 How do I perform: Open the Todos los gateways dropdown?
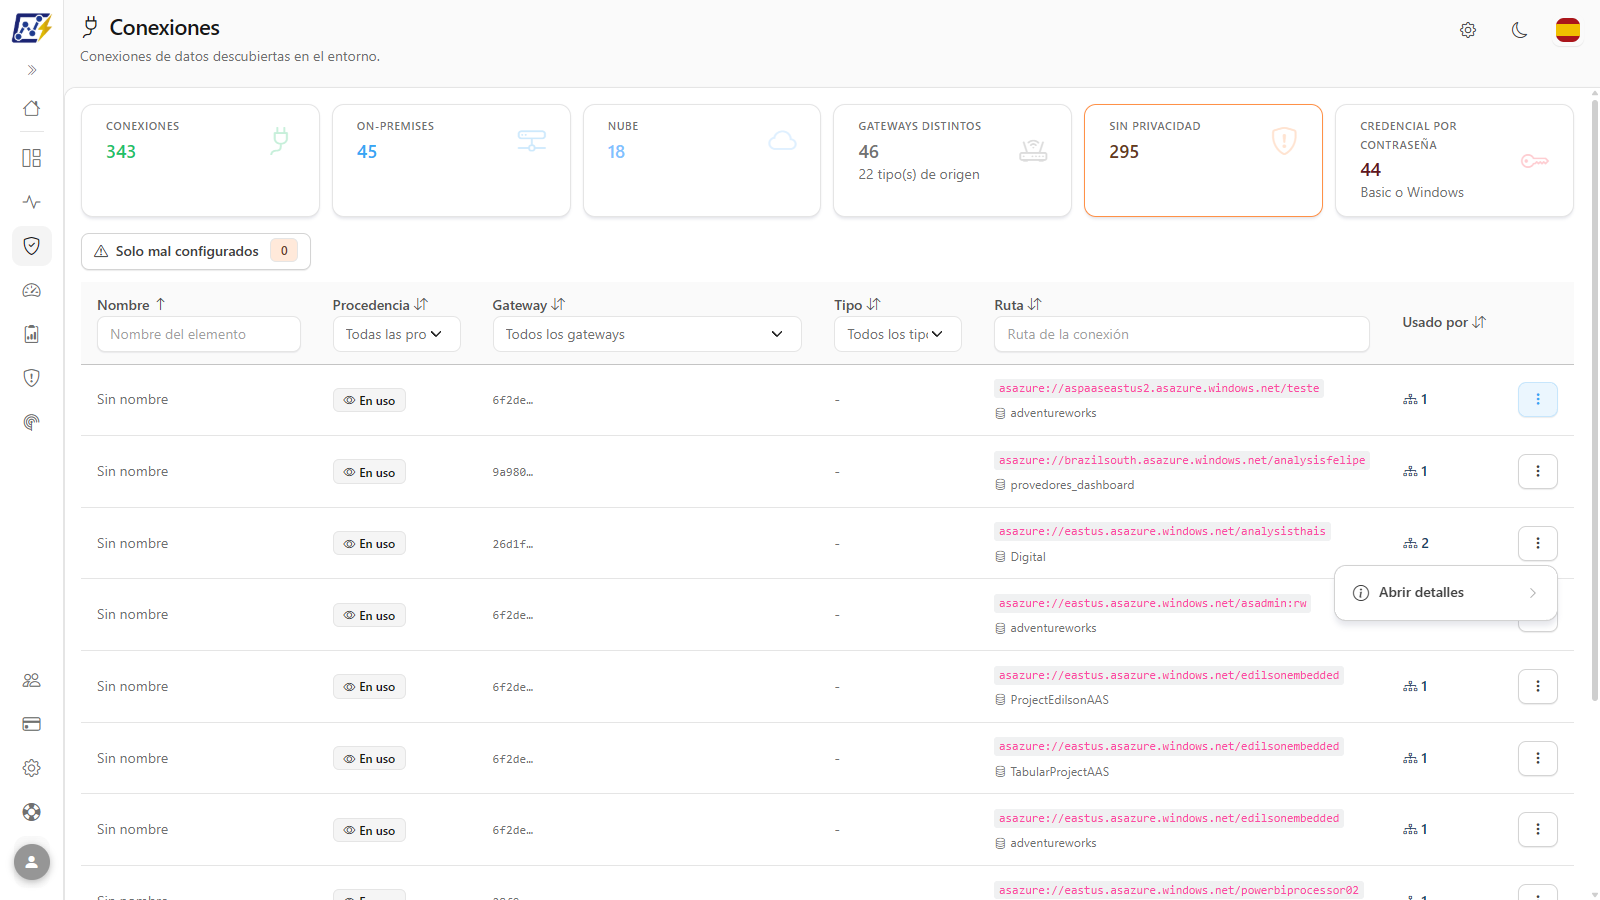647,334
